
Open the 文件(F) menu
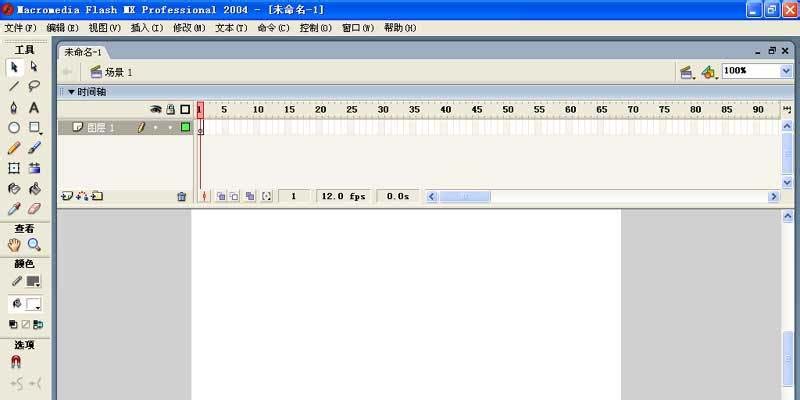(20, 28)
